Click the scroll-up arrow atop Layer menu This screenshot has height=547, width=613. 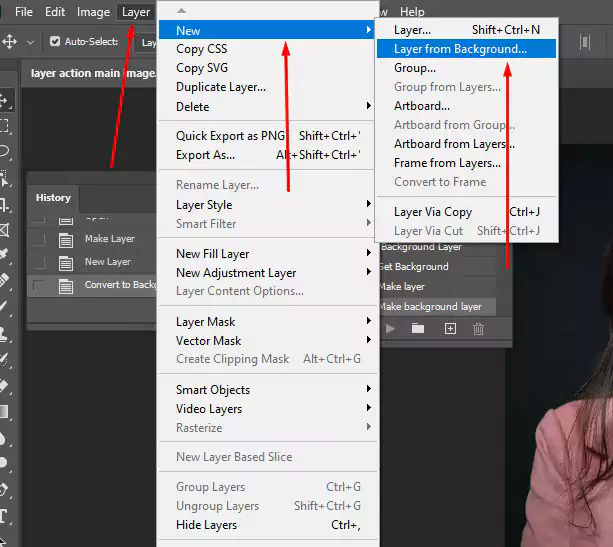pyautogui.click(x=181, y=11)
